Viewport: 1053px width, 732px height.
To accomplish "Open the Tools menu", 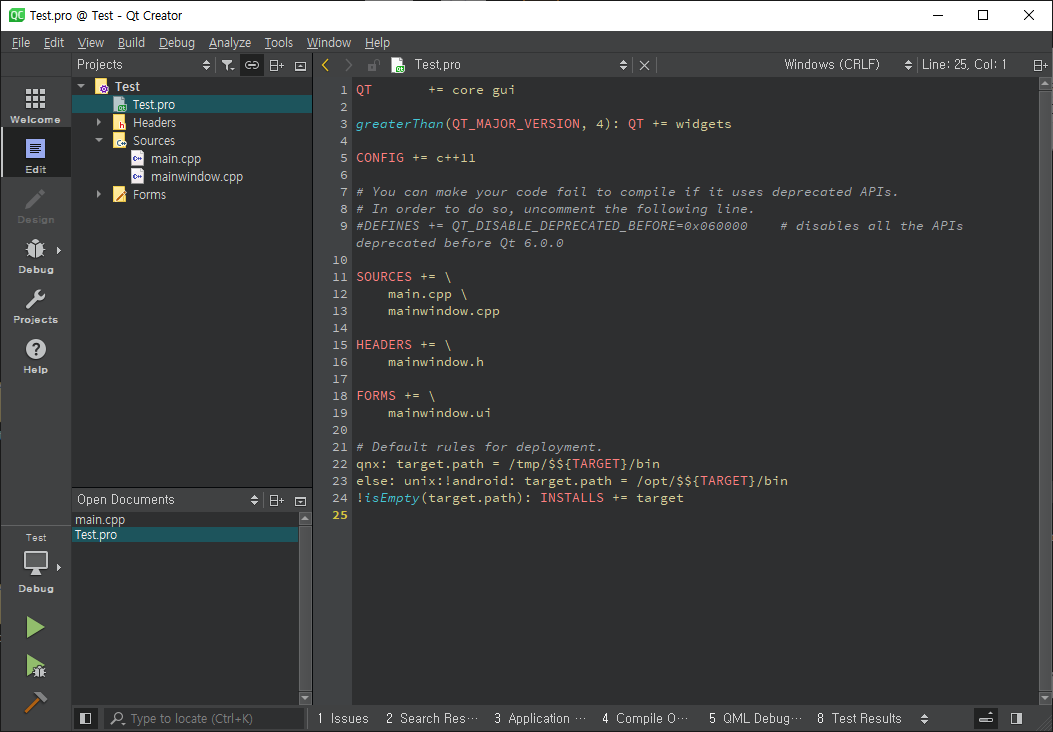I will pyautogui.click(x=279, y=42).
